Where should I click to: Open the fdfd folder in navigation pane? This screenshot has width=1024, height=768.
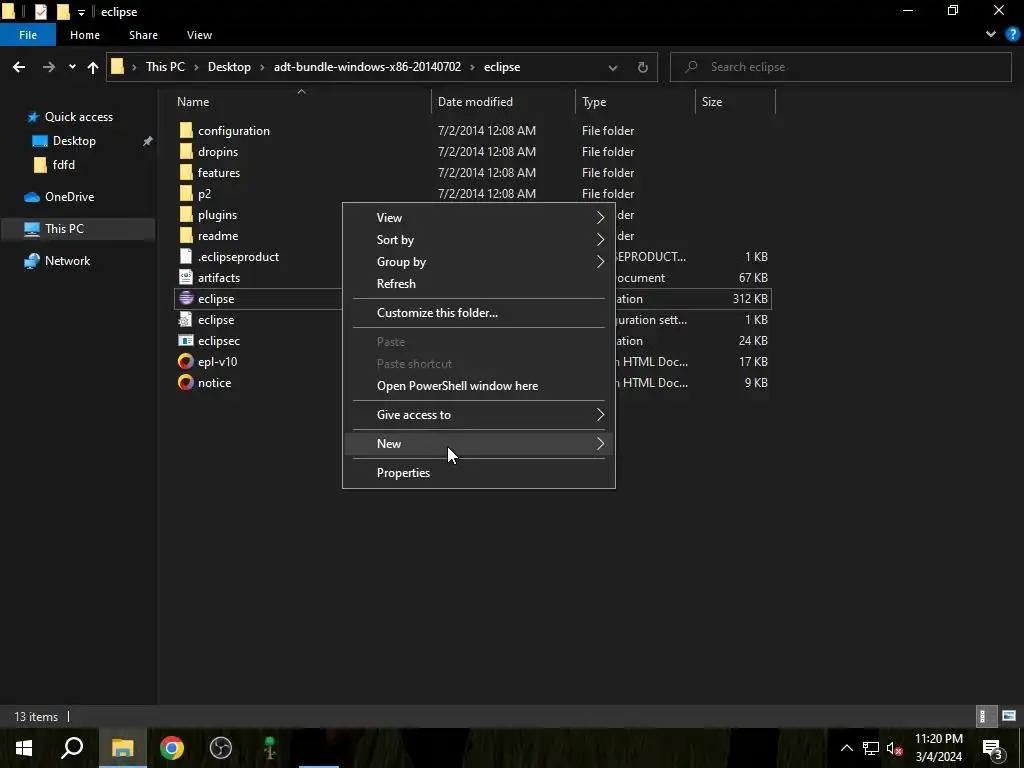coord(63,165)
